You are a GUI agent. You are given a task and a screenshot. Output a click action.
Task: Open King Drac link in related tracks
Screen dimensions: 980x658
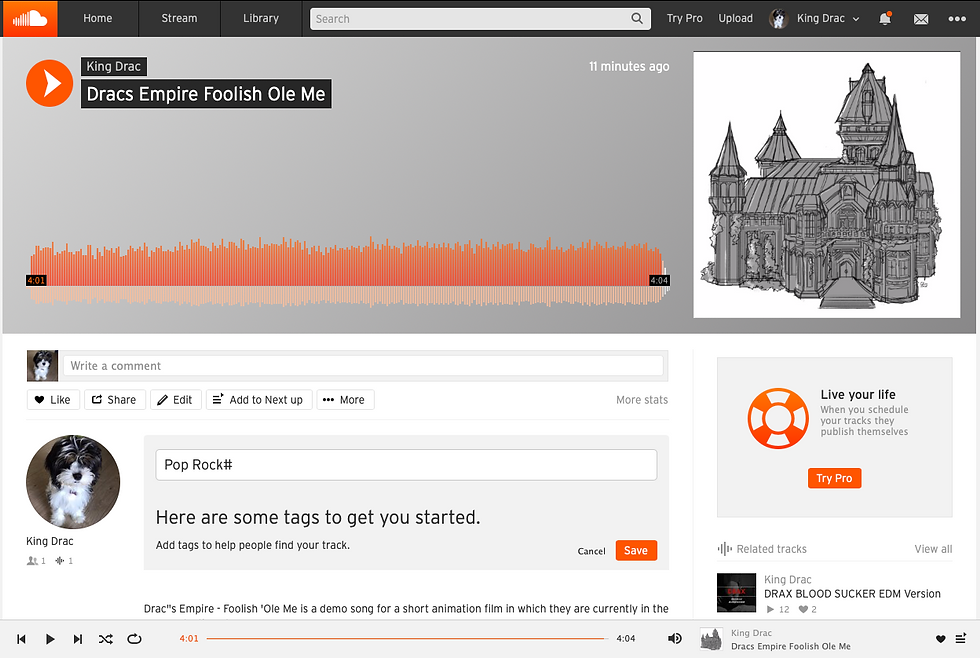pyautogui.click(x=788, y=580)
